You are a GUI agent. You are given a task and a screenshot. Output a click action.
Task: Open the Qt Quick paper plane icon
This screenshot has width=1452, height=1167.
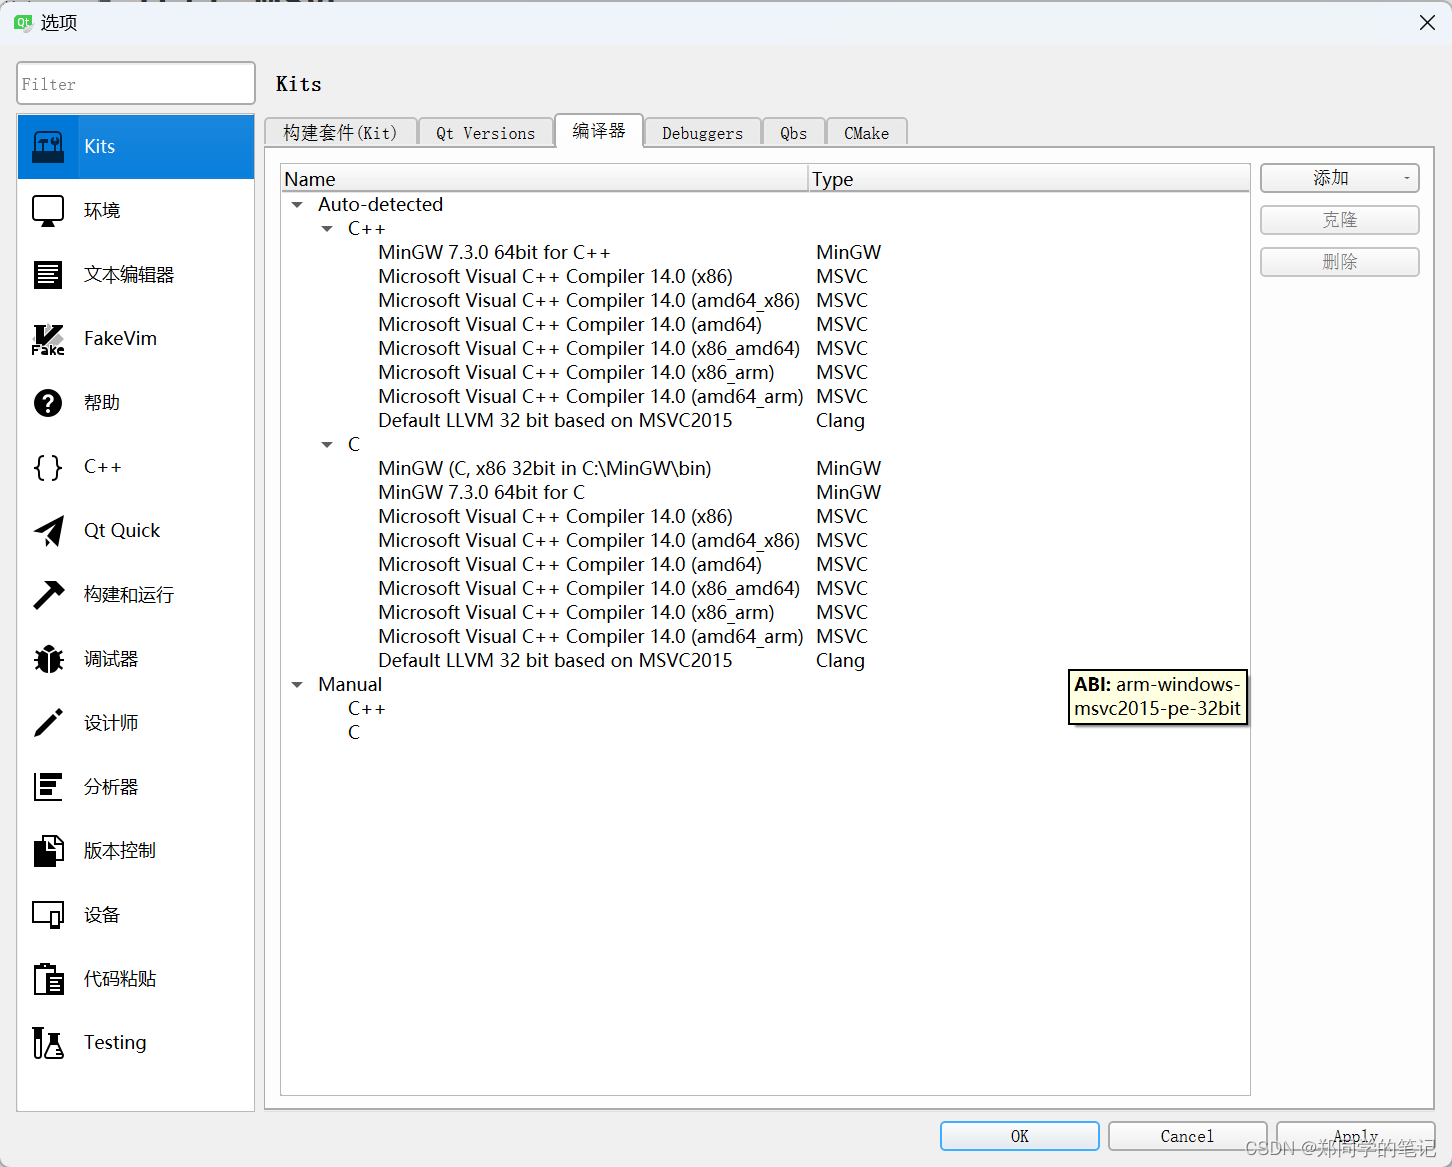[x=48, y=531]
